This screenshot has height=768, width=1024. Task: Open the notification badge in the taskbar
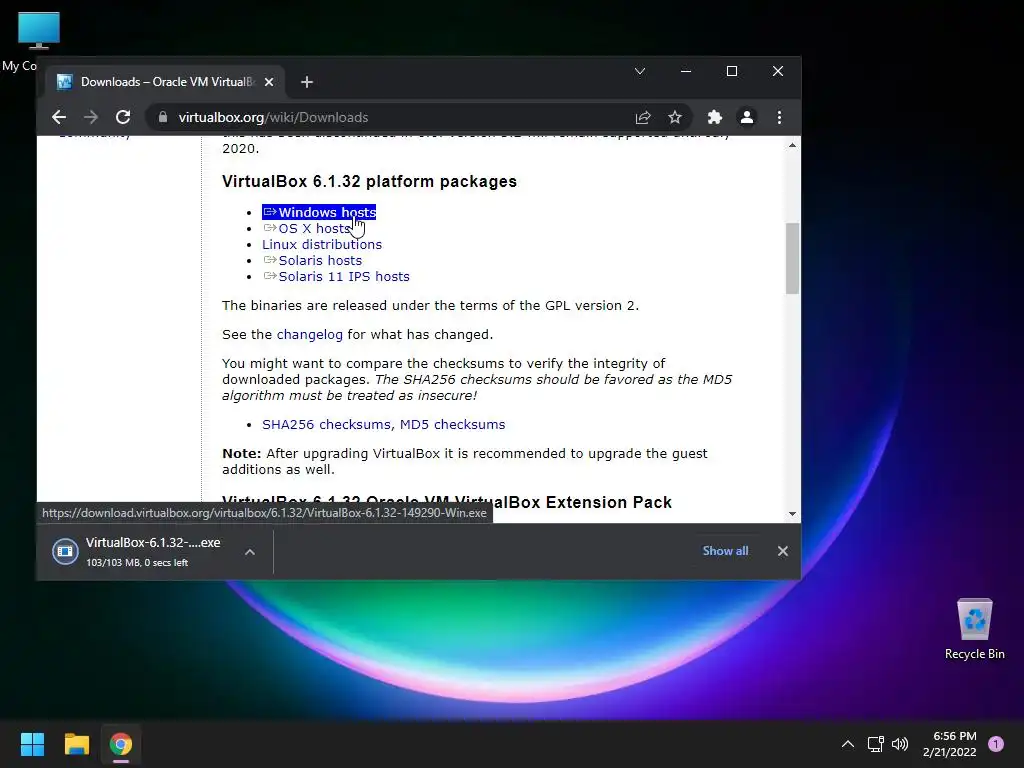pos(996,744)
